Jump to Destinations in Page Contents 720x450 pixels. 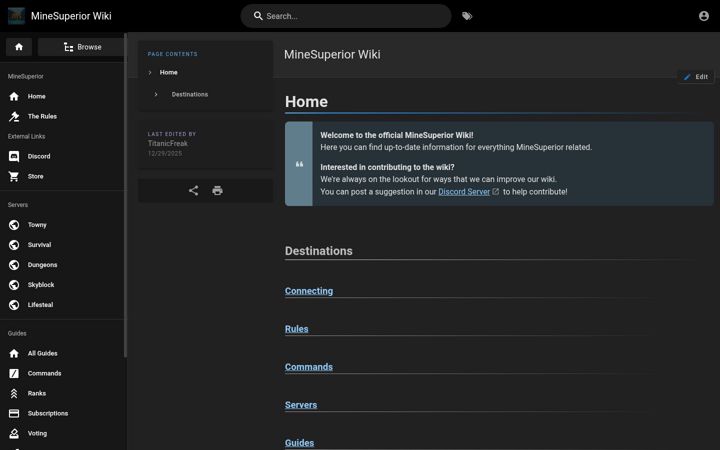click(190, 95)
